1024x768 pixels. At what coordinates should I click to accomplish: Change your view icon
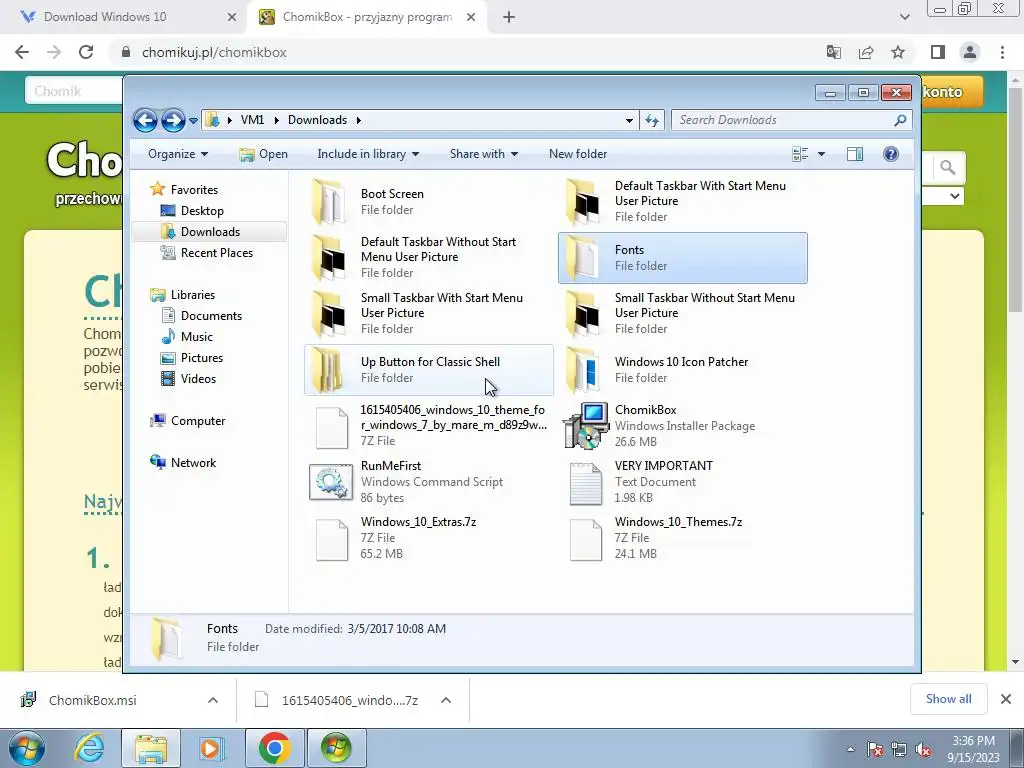pos(800,154)
